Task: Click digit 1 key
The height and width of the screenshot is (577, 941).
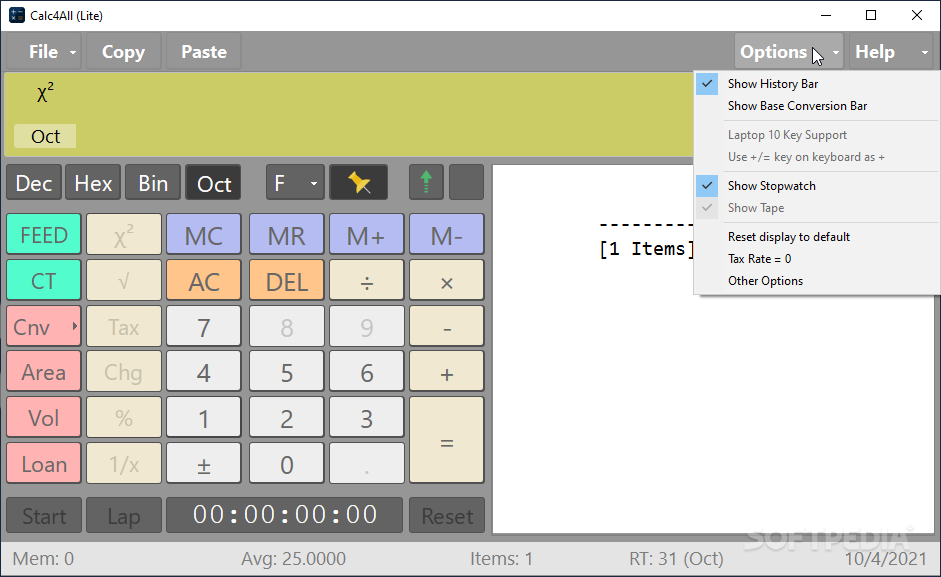Action: [x=204, y=418]
